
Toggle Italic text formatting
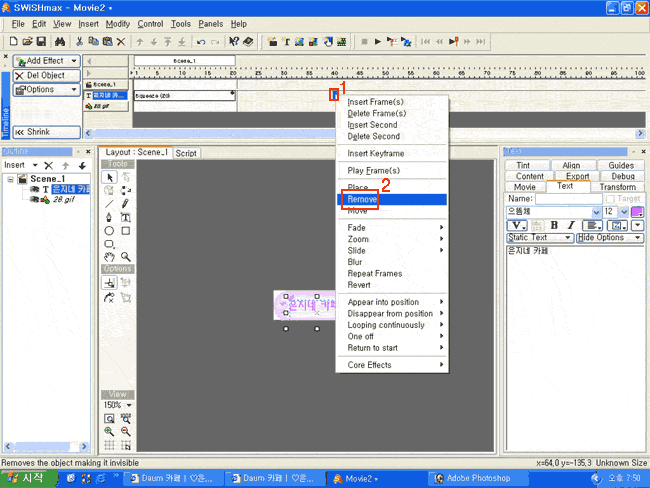click(571, 225)
